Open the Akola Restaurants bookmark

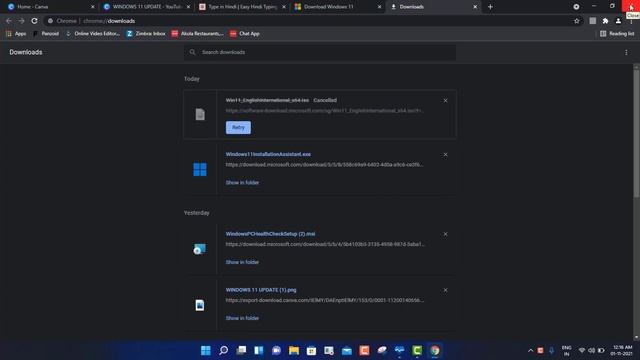pyautogui.click(x=198, y=33)
